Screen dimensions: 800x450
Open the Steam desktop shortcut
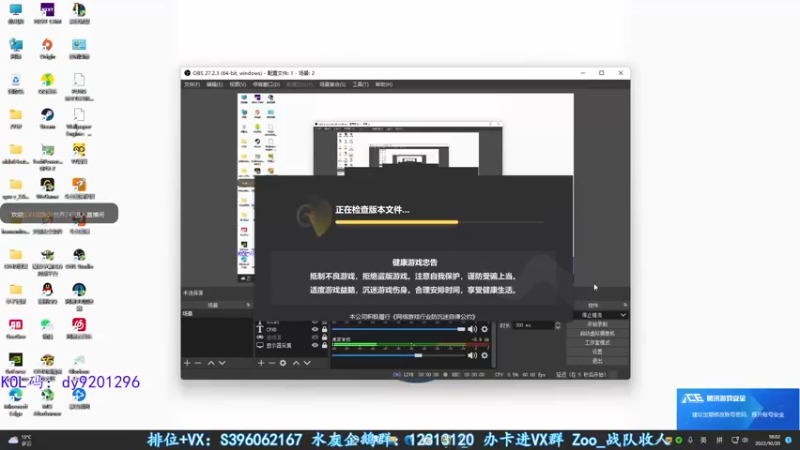pyautogui.click(x=47, y=118)
